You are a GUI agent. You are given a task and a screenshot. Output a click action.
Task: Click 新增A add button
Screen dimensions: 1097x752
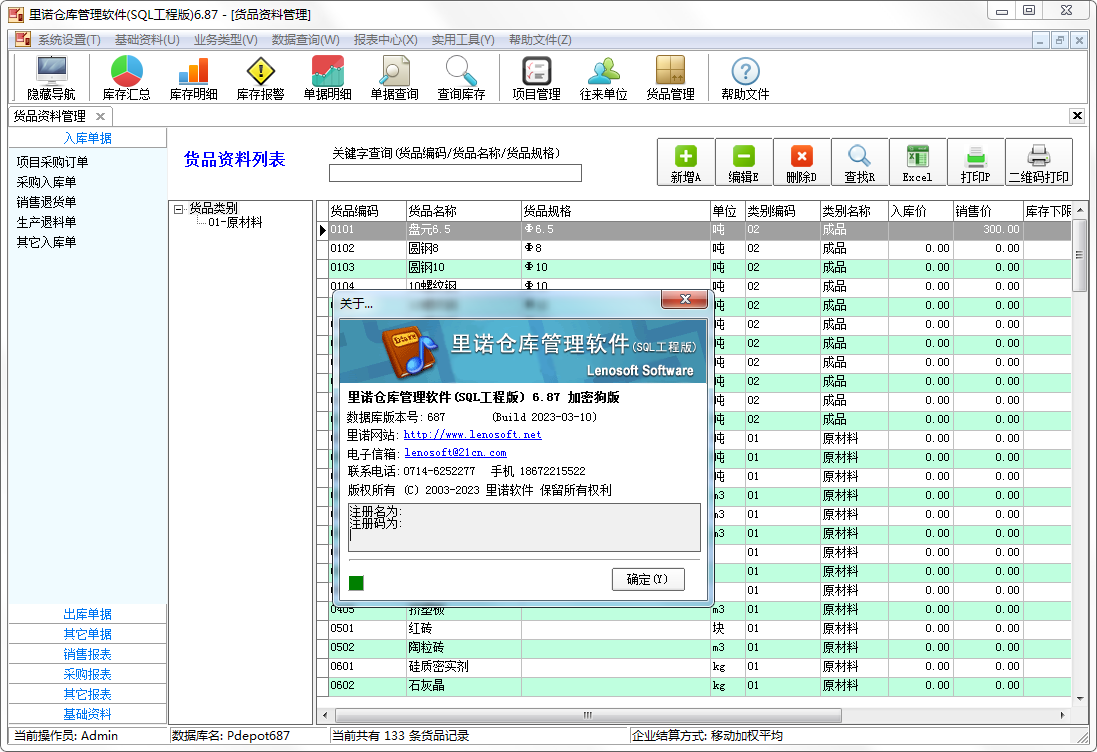tap(686, 162)
